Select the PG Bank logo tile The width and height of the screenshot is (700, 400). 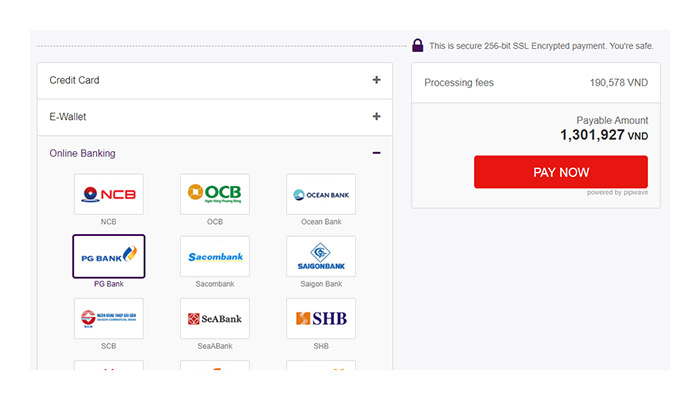coord(109,256)
